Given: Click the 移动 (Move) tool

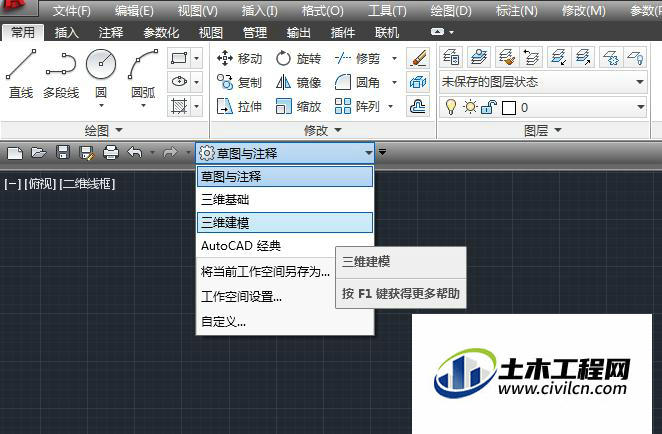Looking at the screenshot, I should [239, 58].
